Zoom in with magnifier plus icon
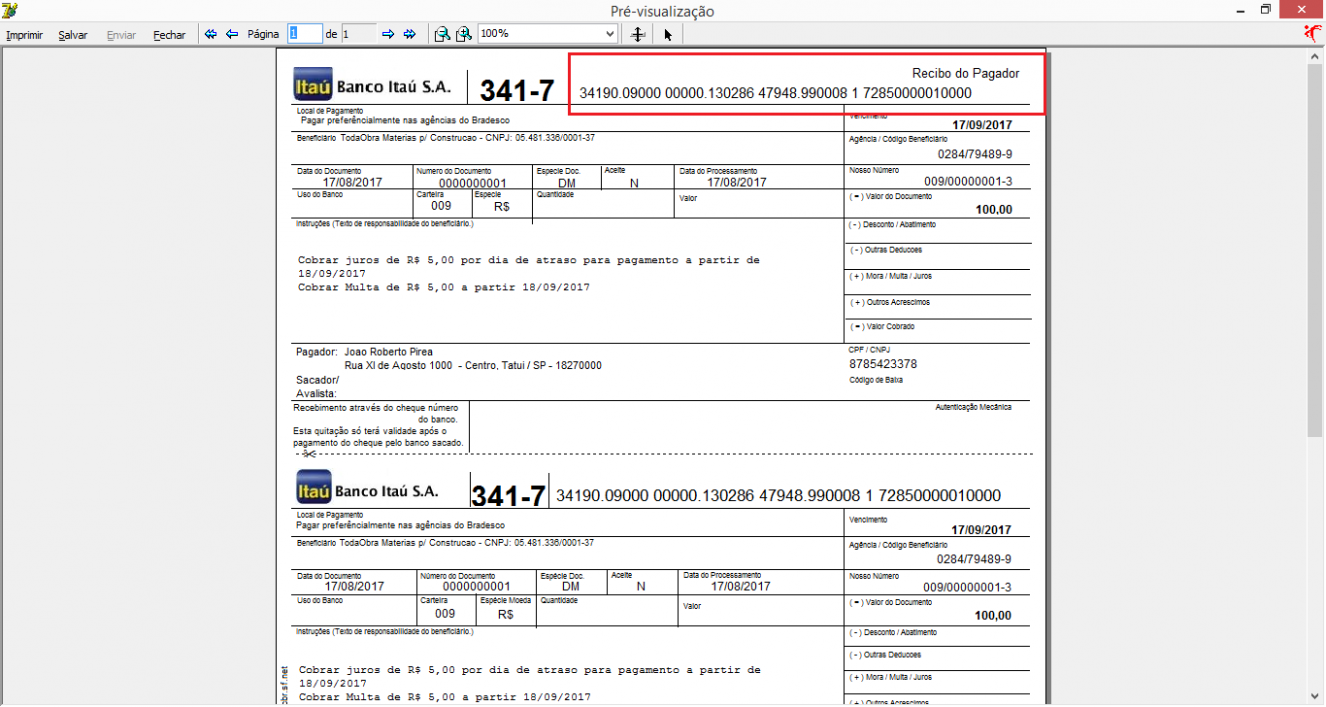The width and height of the screenshot is (1326, 707). click(x=463, y=34)
